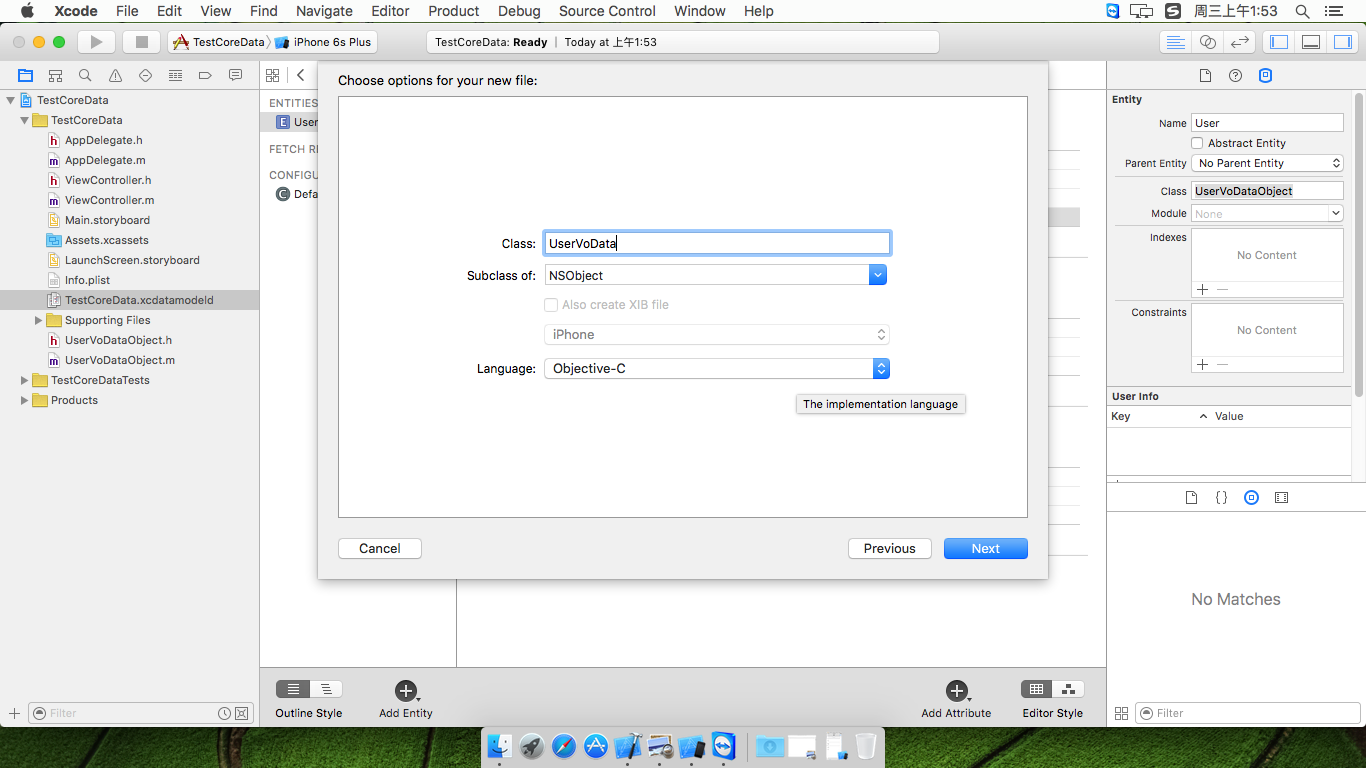Expand the Supporting Files folder
Viewport: 1366px width, 768px height.
click(38, 320)
